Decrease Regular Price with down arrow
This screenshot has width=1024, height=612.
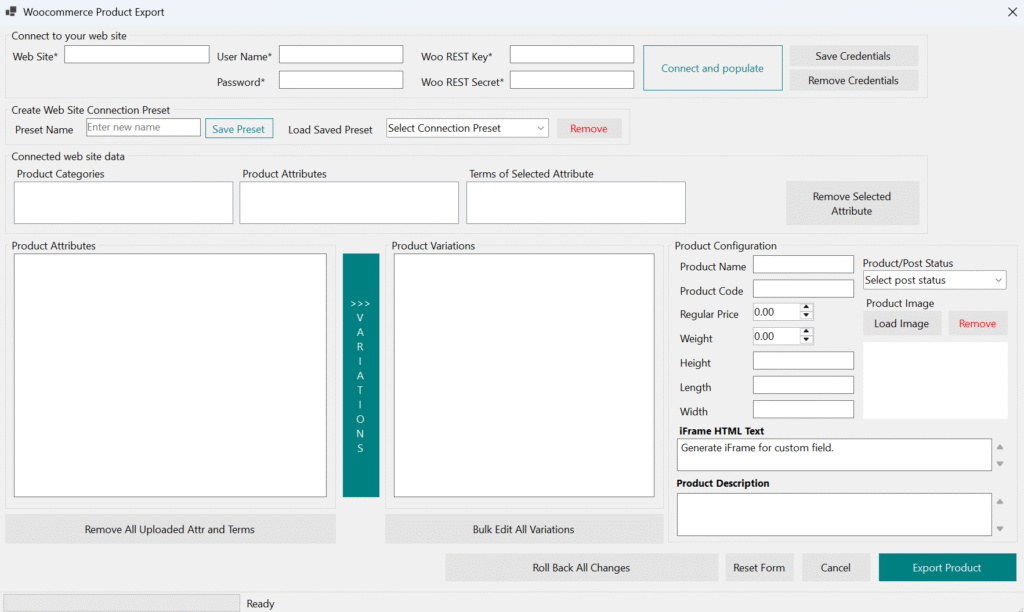[807, 316]
